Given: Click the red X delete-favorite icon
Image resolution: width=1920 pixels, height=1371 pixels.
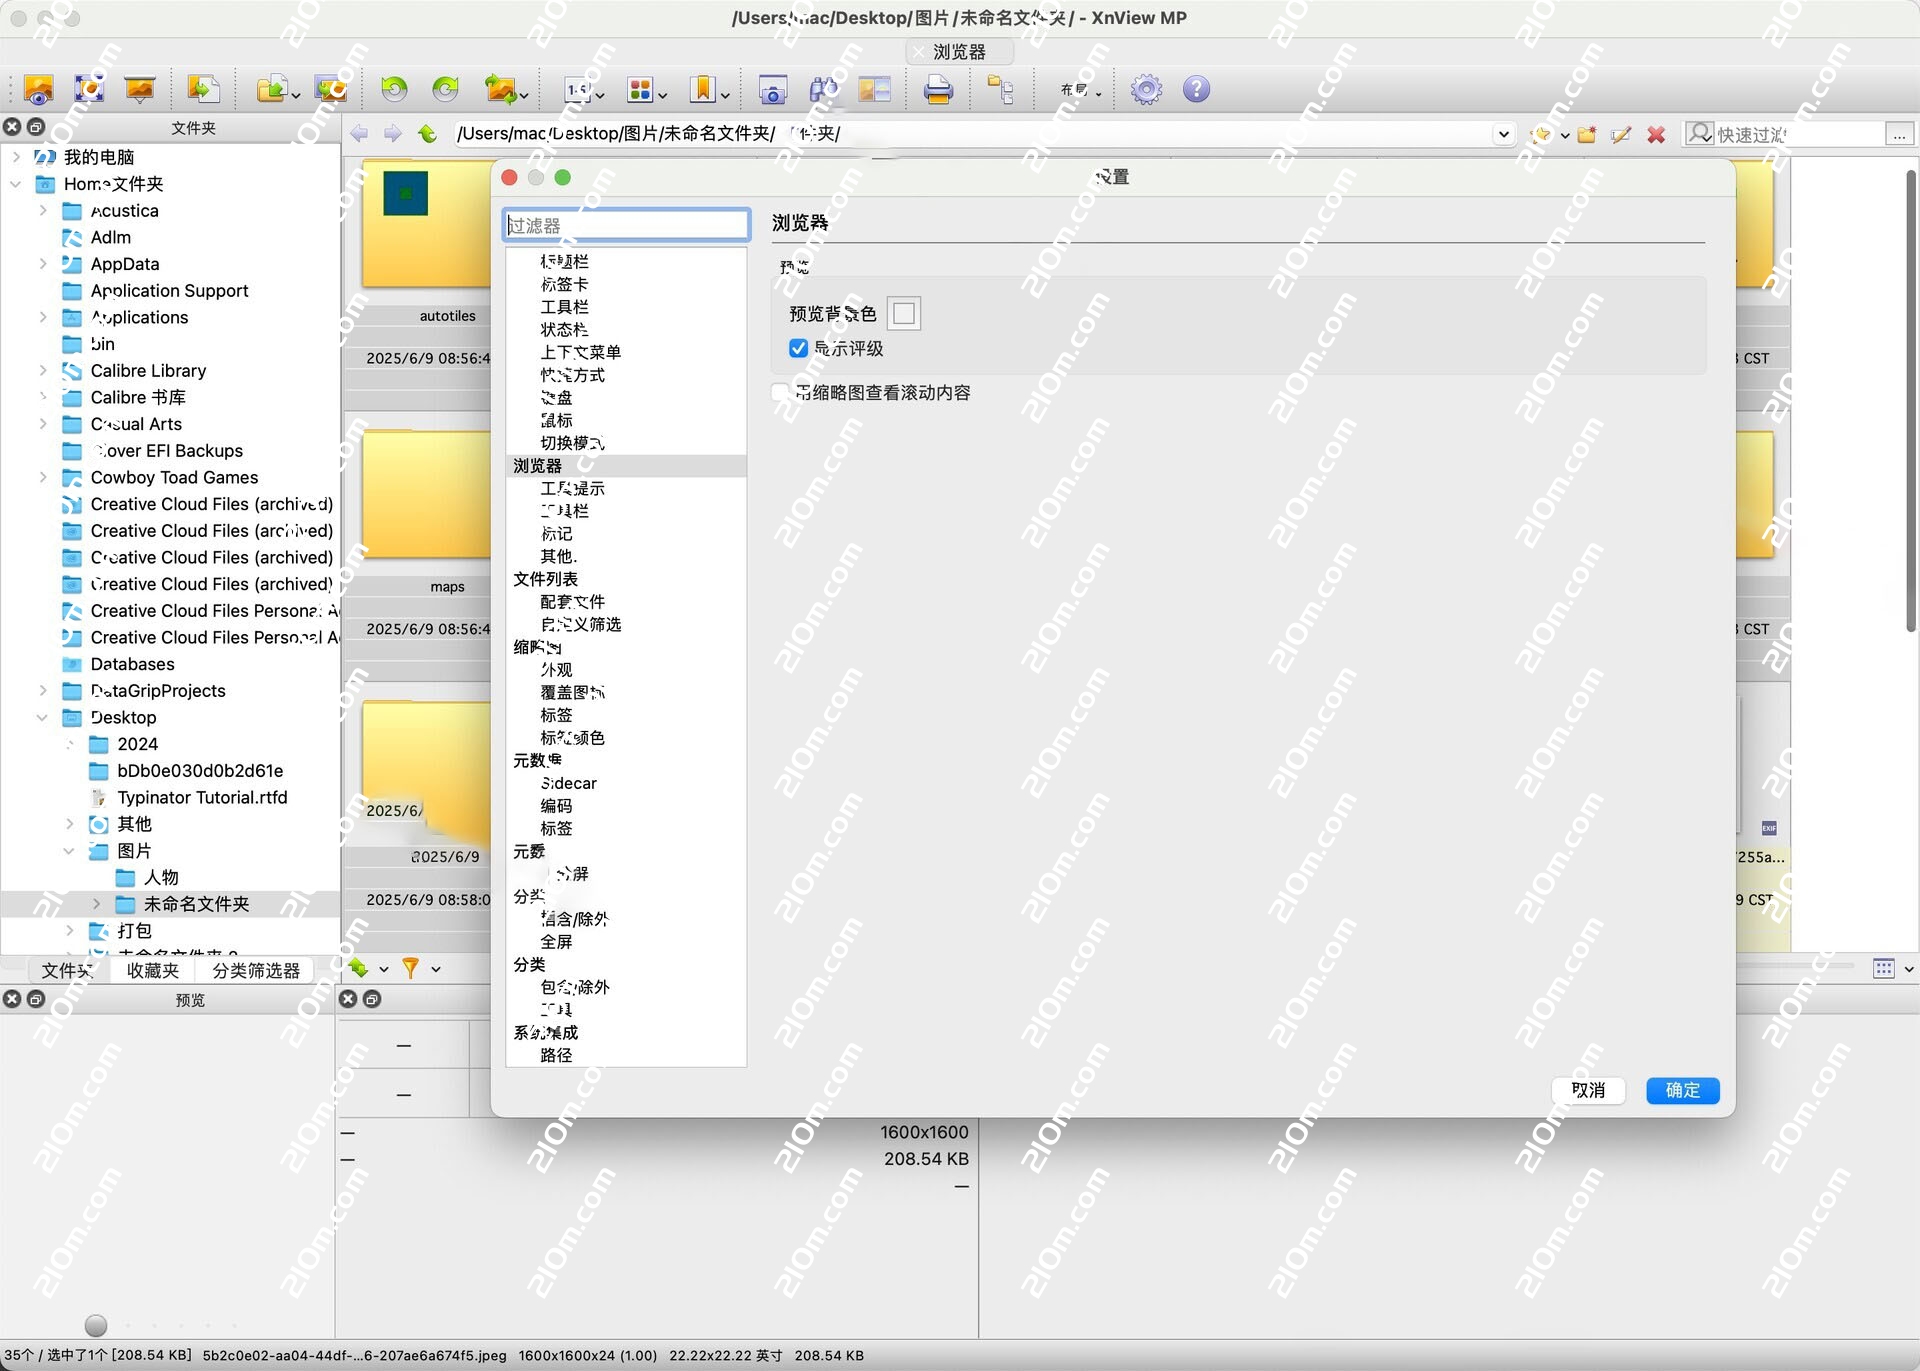Looking at the screenshot, I should 1656,134.
